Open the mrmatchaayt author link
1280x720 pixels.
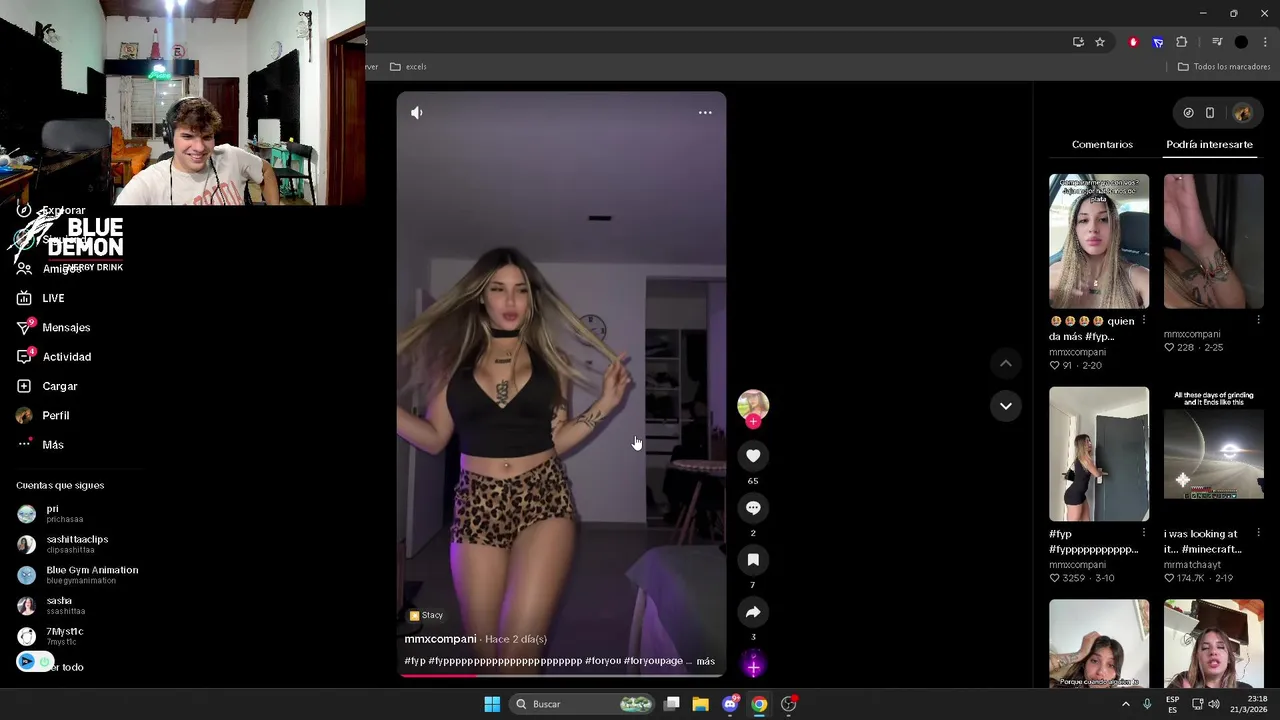click(1192, 565)
